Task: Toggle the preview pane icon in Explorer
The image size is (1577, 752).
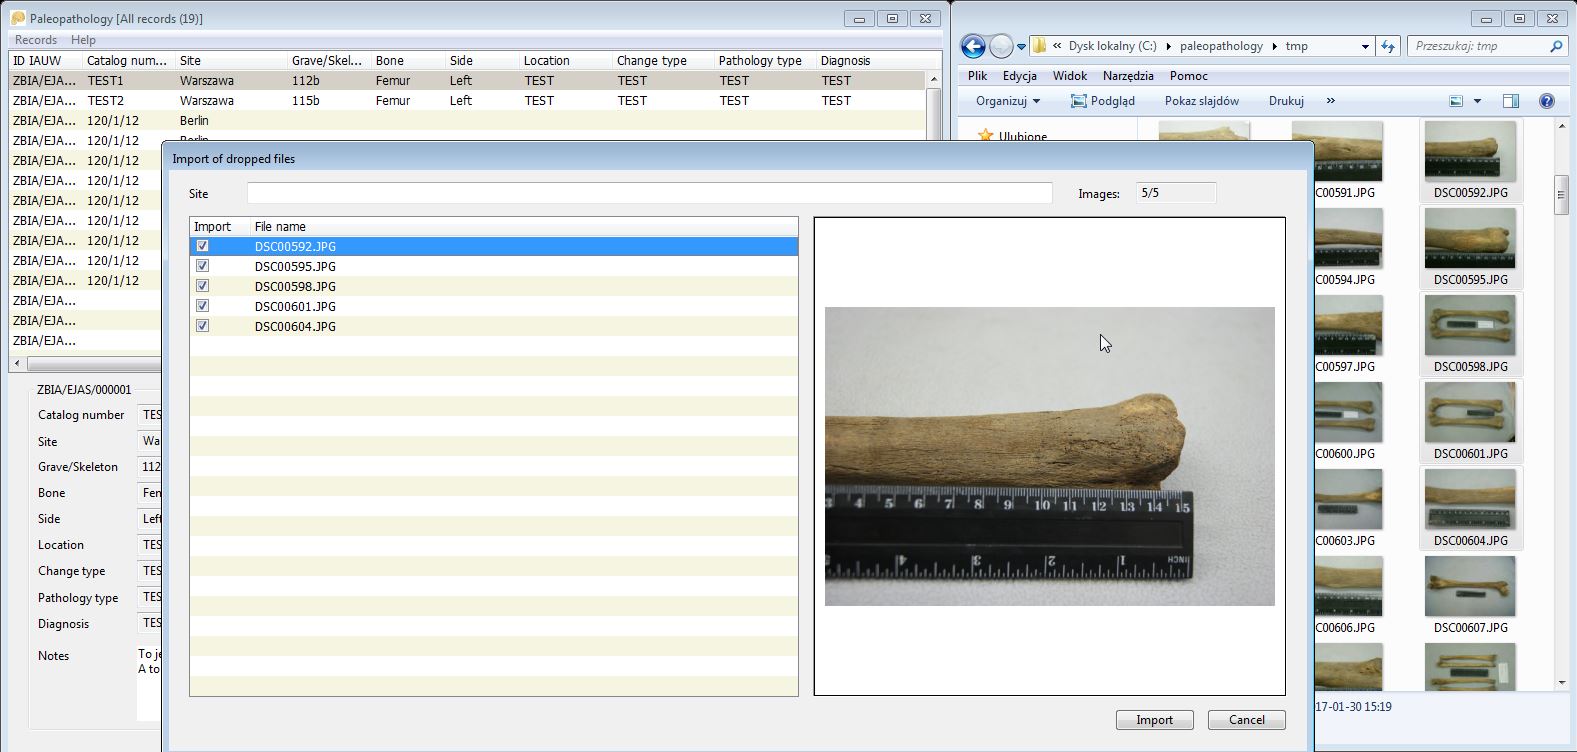Action: 1511,101
